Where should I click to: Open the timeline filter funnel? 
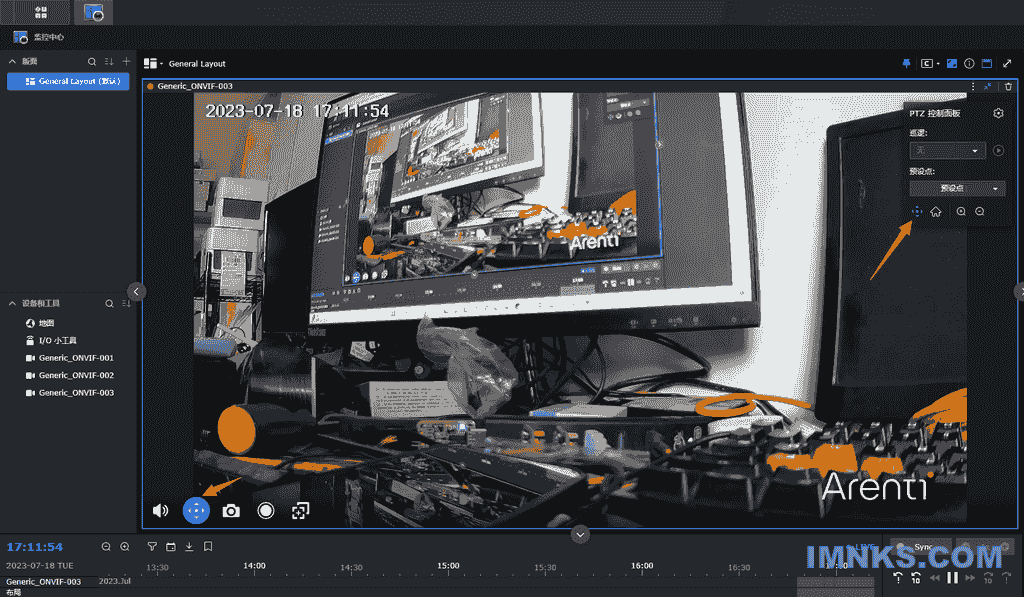(x=152, y=547)
